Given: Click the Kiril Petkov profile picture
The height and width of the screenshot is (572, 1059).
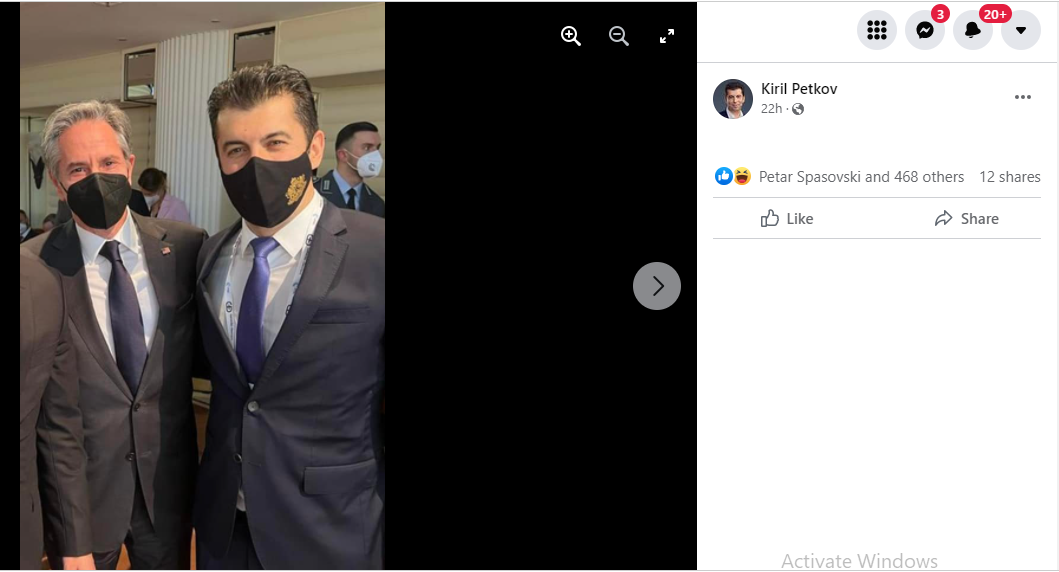Looking at the screenshot, I should tap(733, 98).
